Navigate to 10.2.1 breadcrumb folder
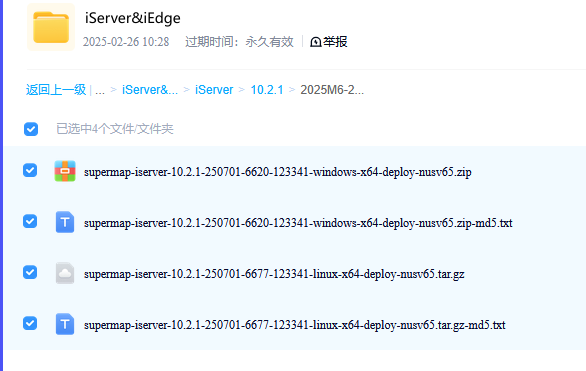Viewport: 586px width, 371px height. [x=267, y=90]
